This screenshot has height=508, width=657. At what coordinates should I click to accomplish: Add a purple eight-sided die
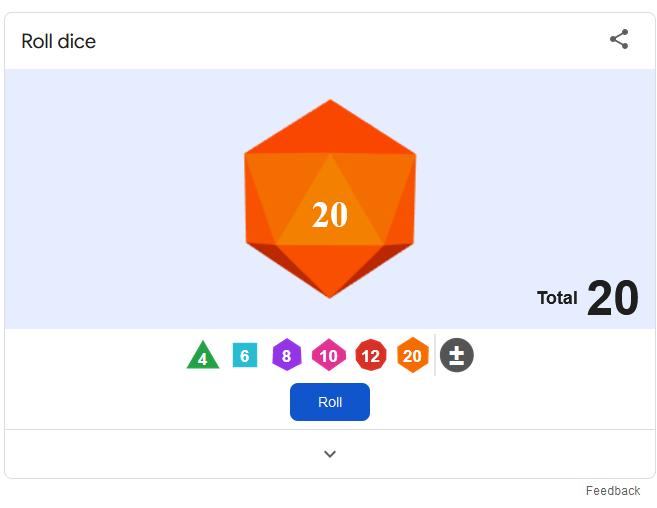287,355
